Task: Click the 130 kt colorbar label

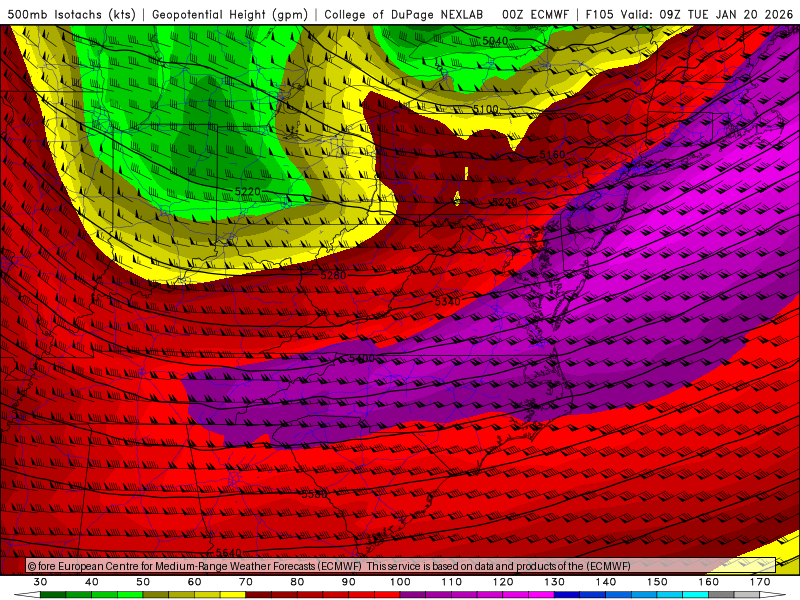Action: (555, 582)
